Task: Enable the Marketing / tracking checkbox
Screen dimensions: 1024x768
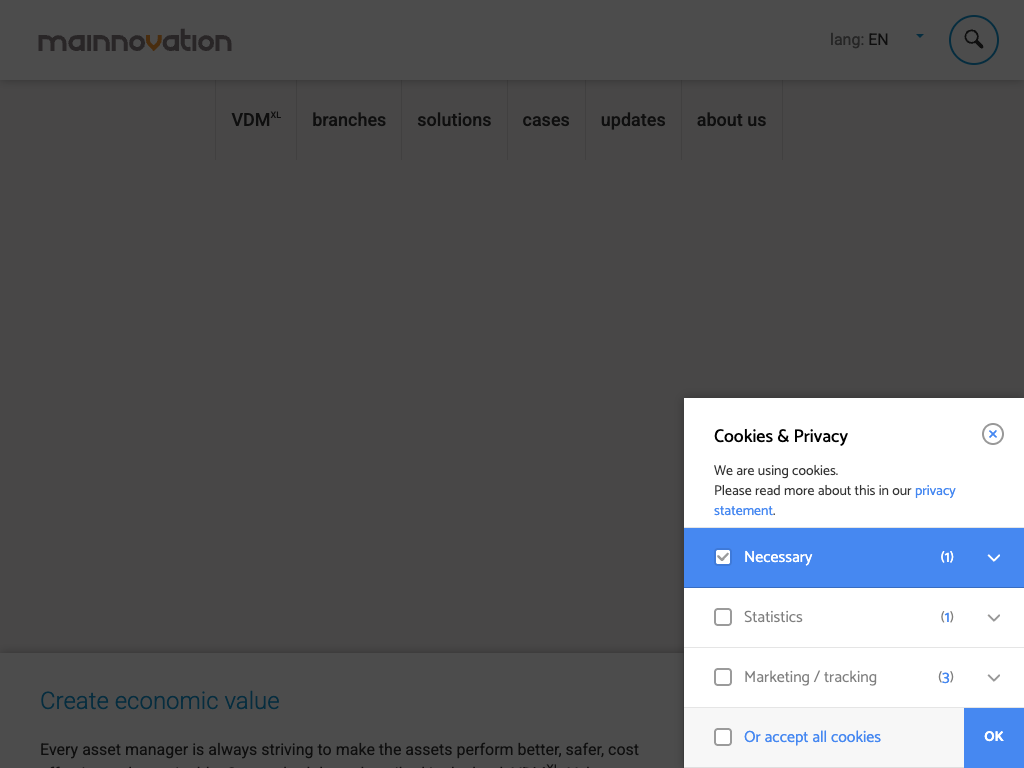Action: 723,677
